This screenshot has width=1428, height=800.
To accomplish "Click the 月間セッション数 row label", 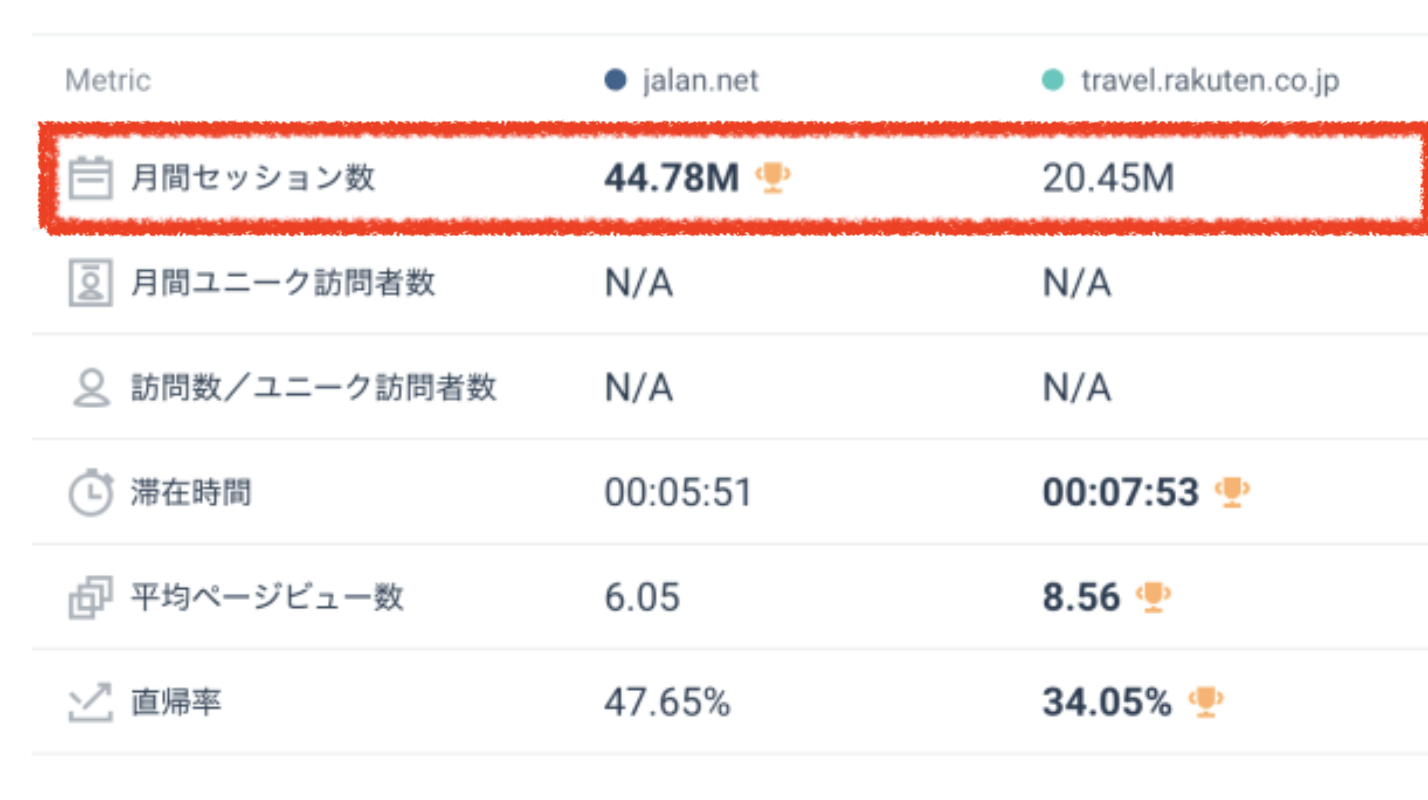I will [x=253, y=178].
